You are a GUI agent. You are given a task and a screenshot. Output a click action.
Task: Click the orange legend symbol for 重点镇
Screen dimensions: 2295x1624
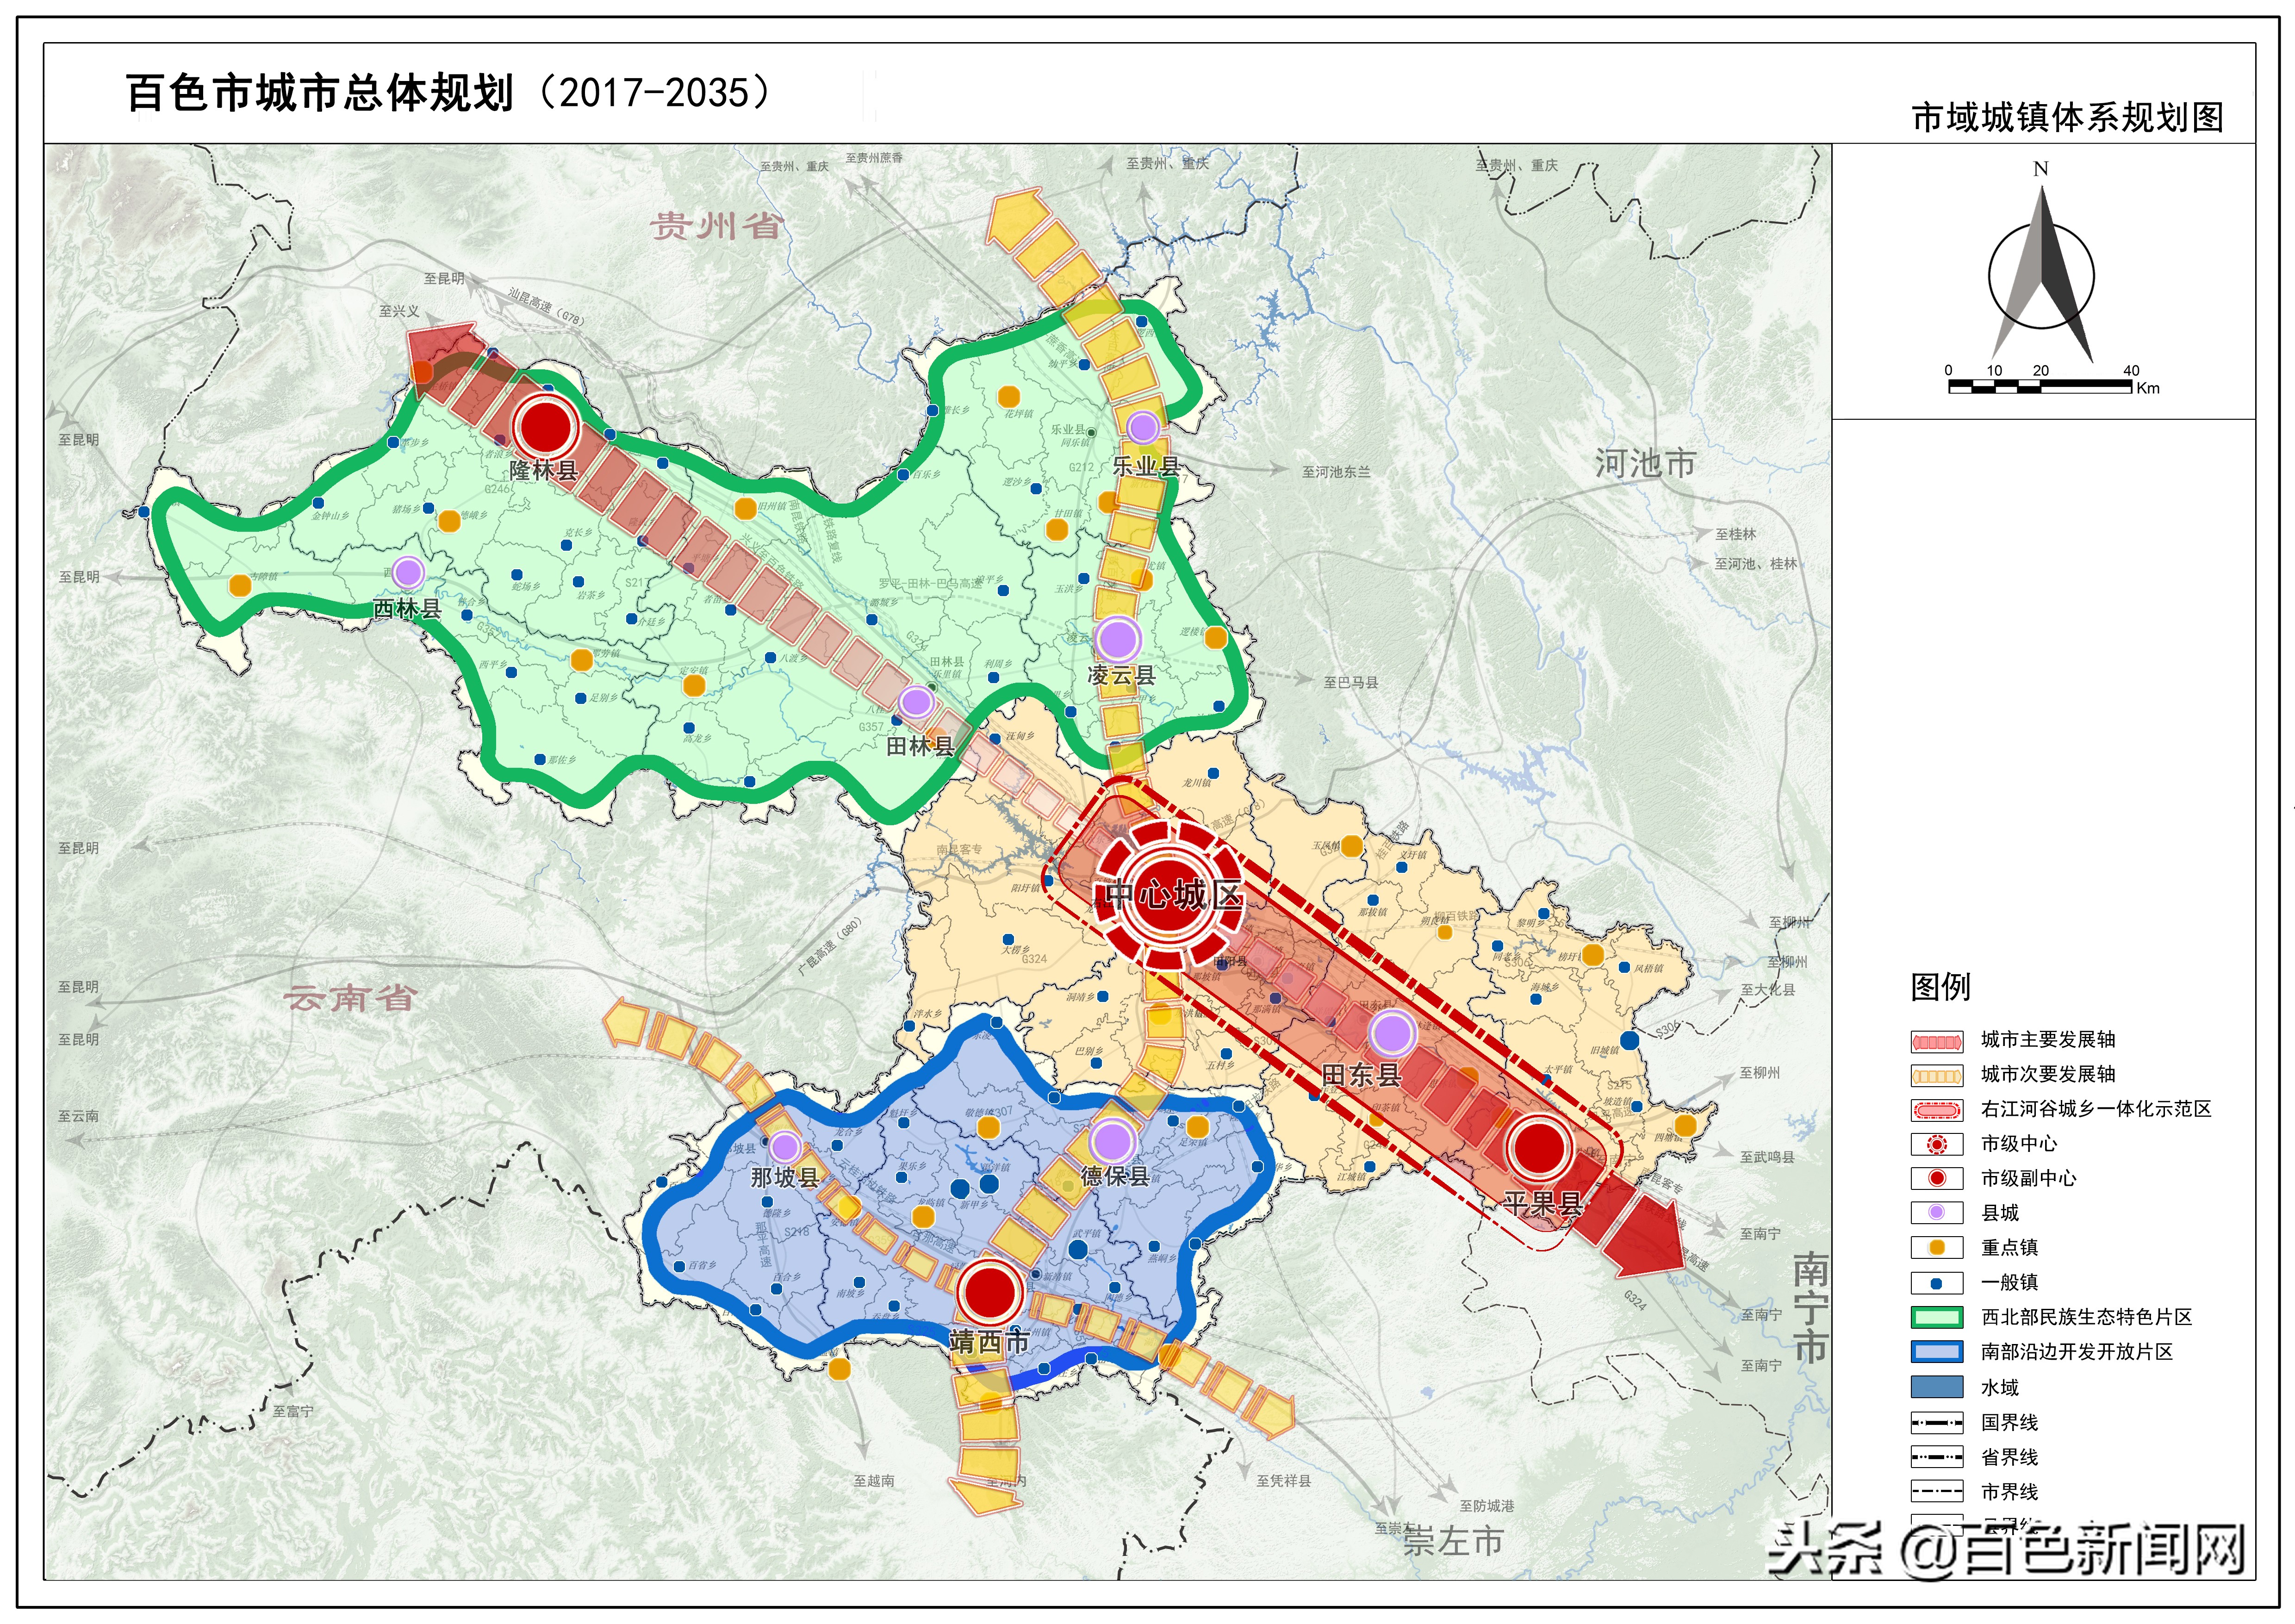pos(1937,1248)
